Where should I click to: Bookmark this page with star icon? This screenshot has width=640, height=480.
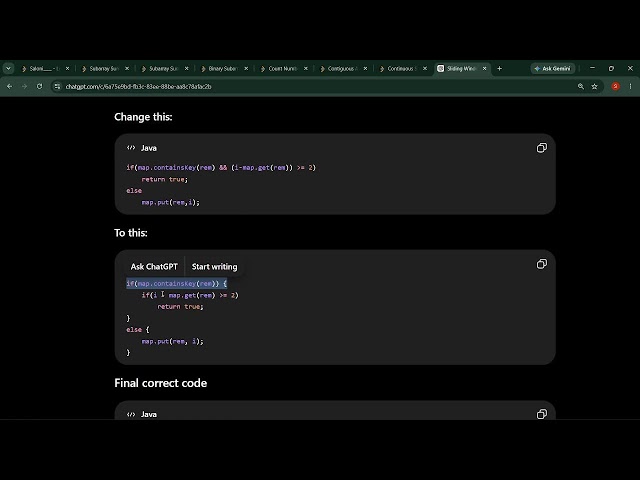click(594, 87)
